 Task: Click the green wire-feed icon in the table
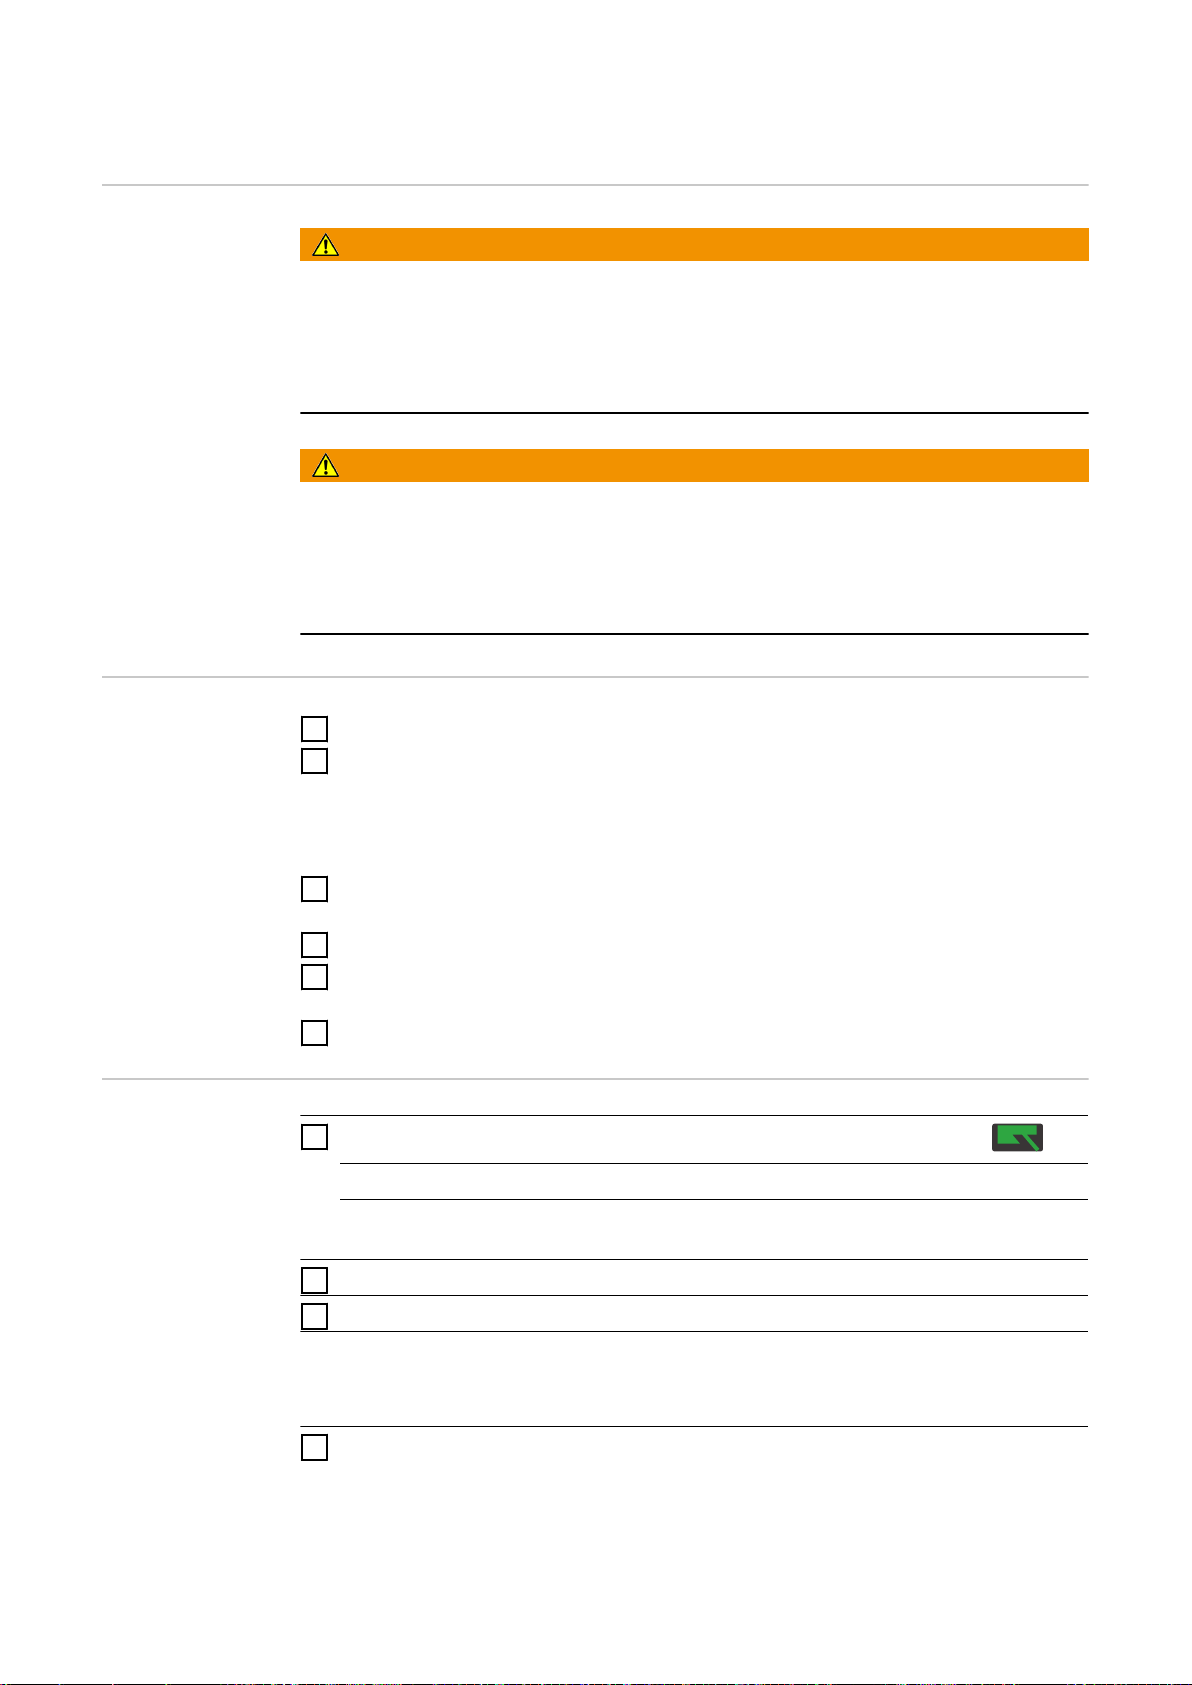point(1017,1138)
